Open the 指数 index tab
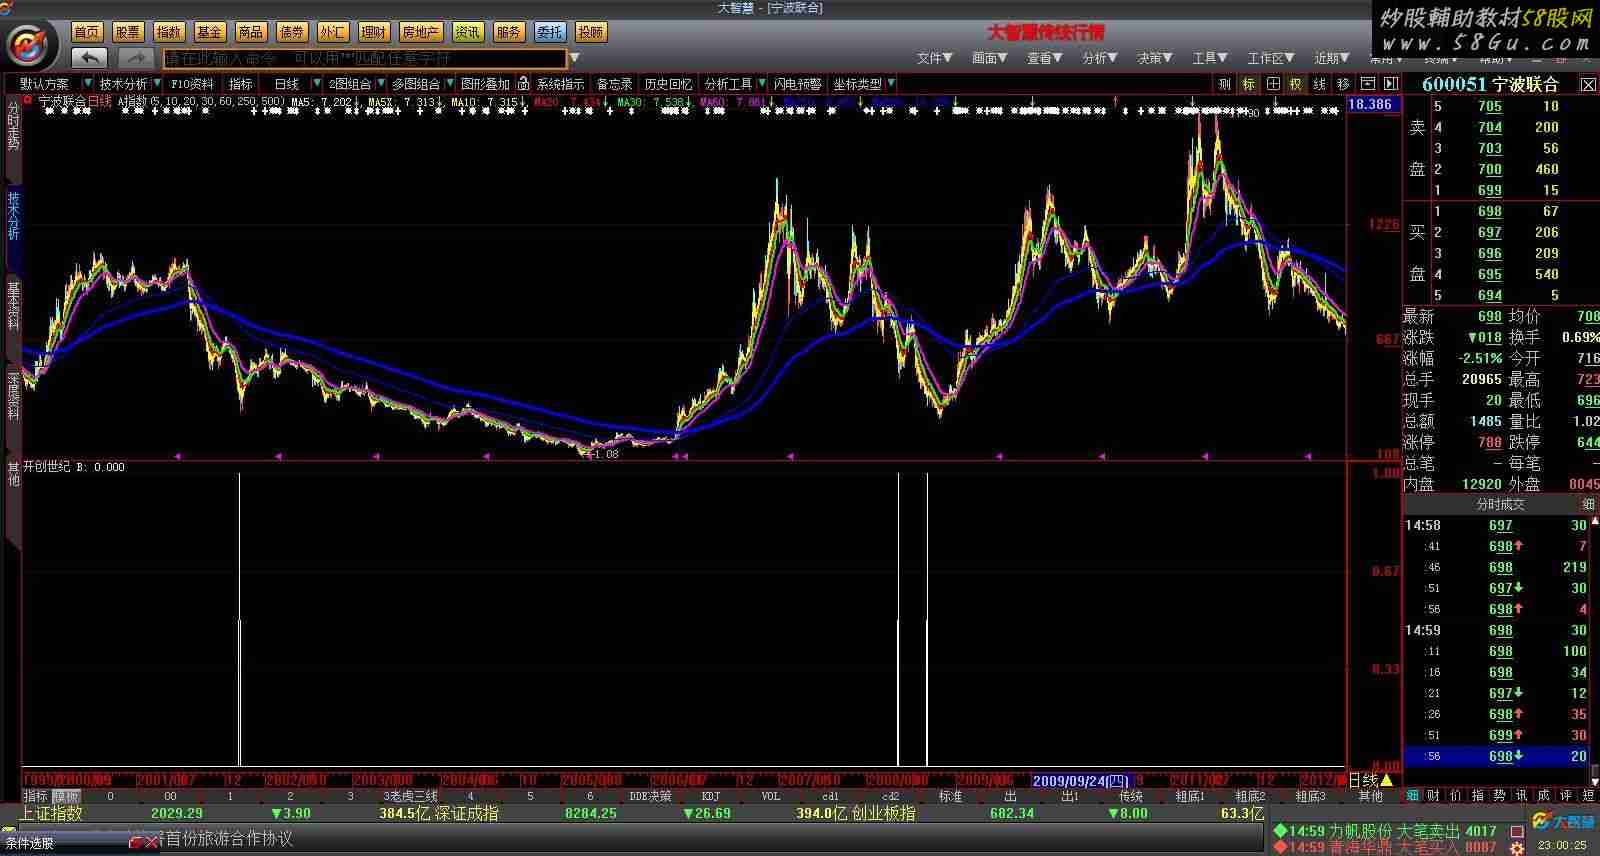 pyautogui.click(x=169, y=32)
